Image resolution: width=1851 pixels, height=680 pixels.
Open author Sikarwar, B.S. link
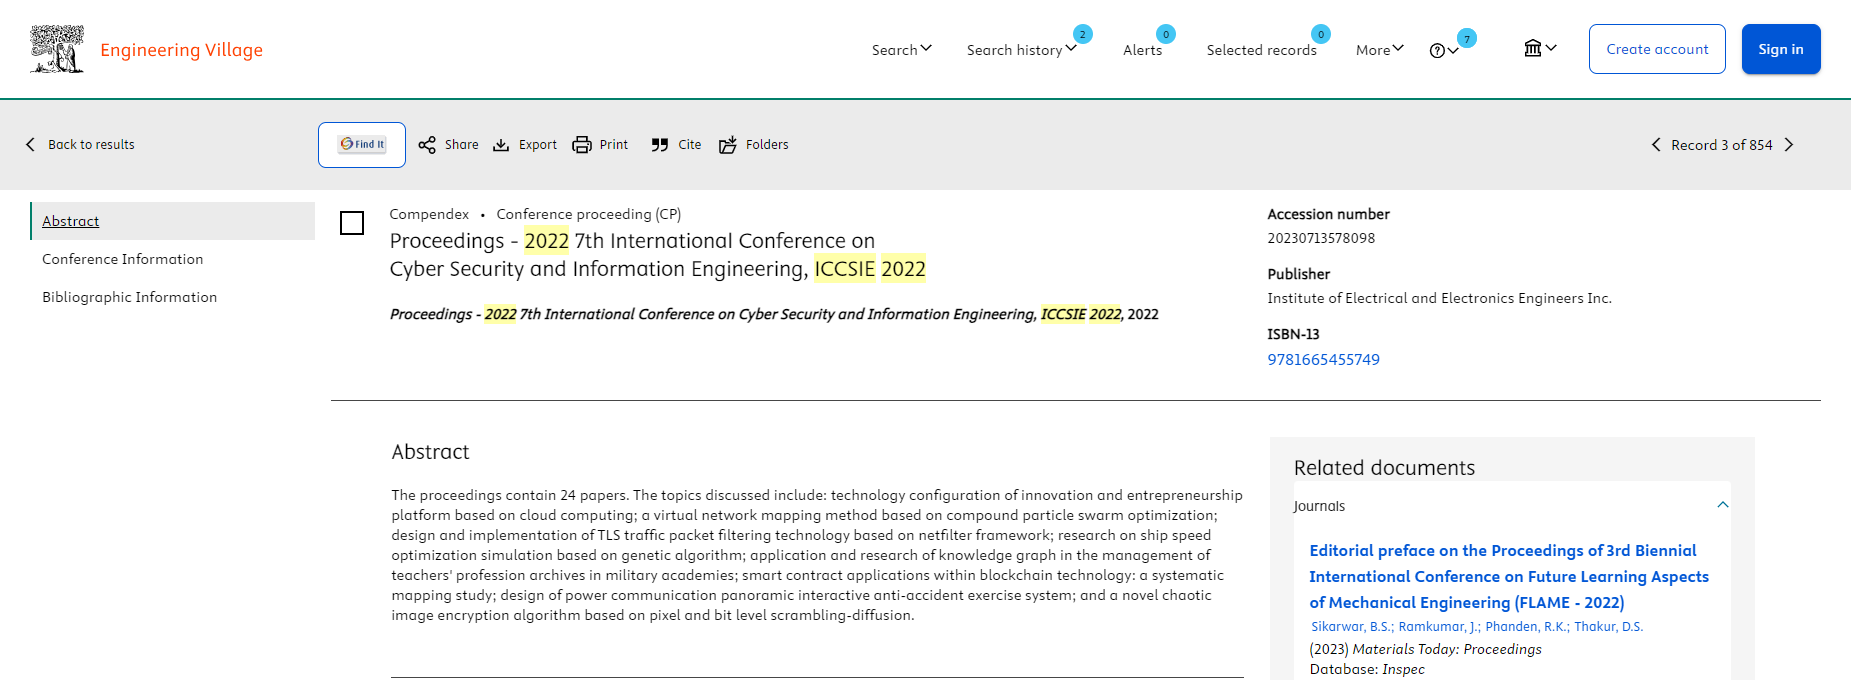pos(1352,627)
